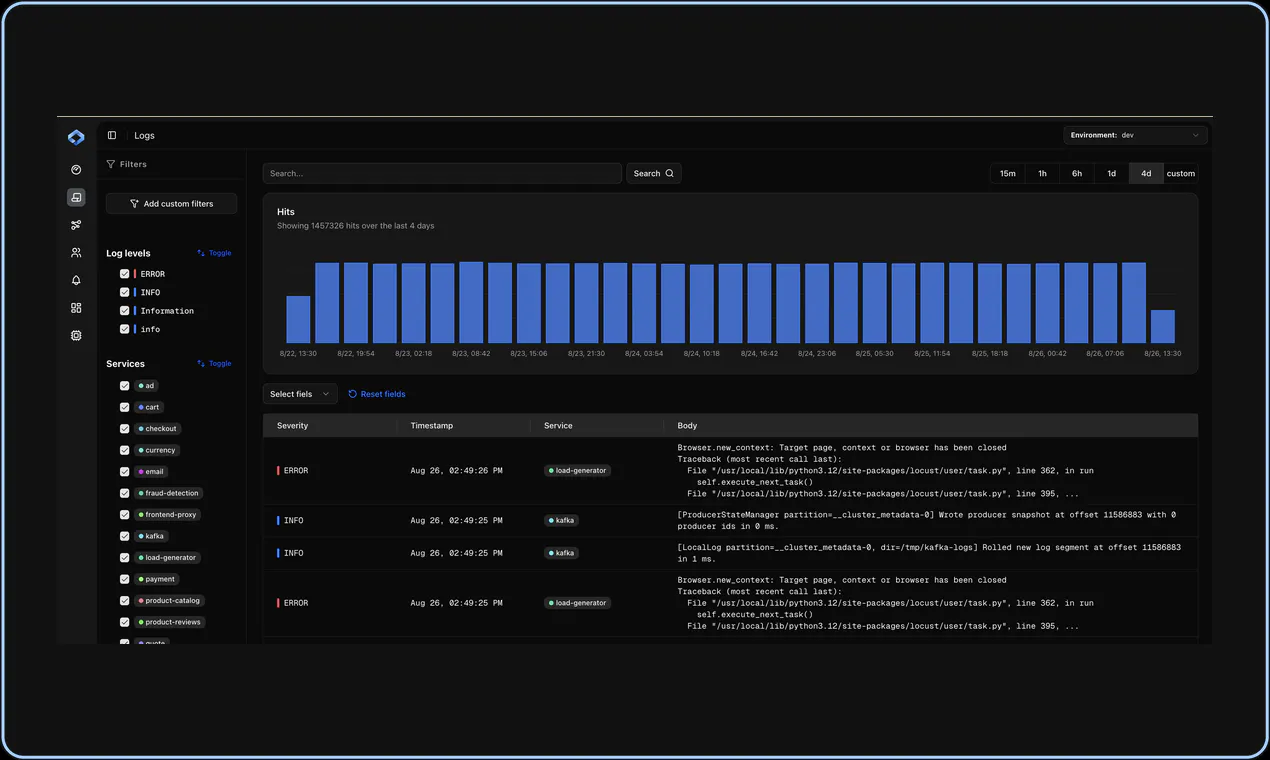Open the Select fields dropdown
1270x760 pixels.
click(300, 394)
